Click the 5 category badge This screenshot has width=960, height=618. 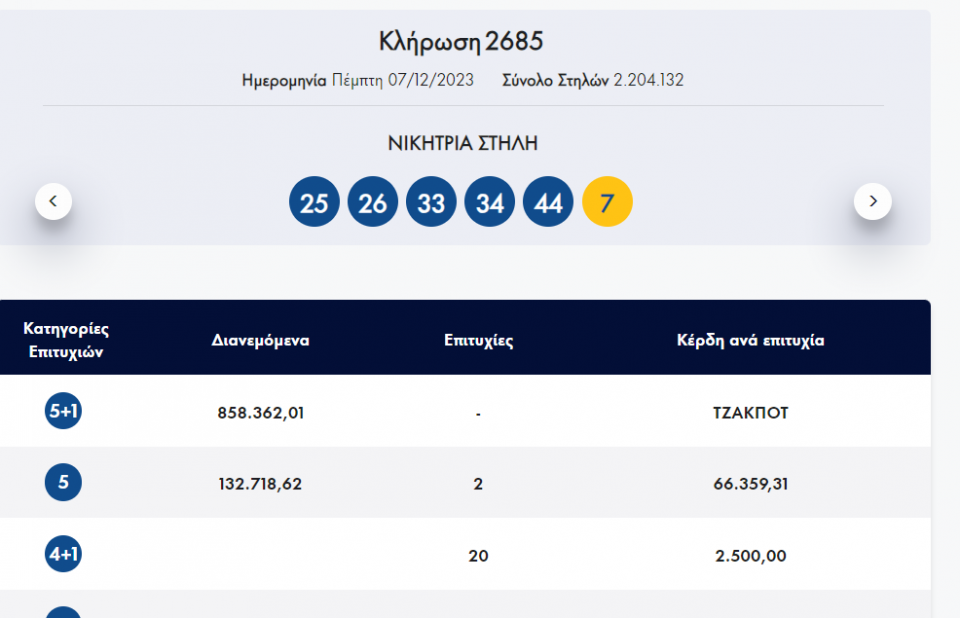pyautogui.click(x=63, y=484)
